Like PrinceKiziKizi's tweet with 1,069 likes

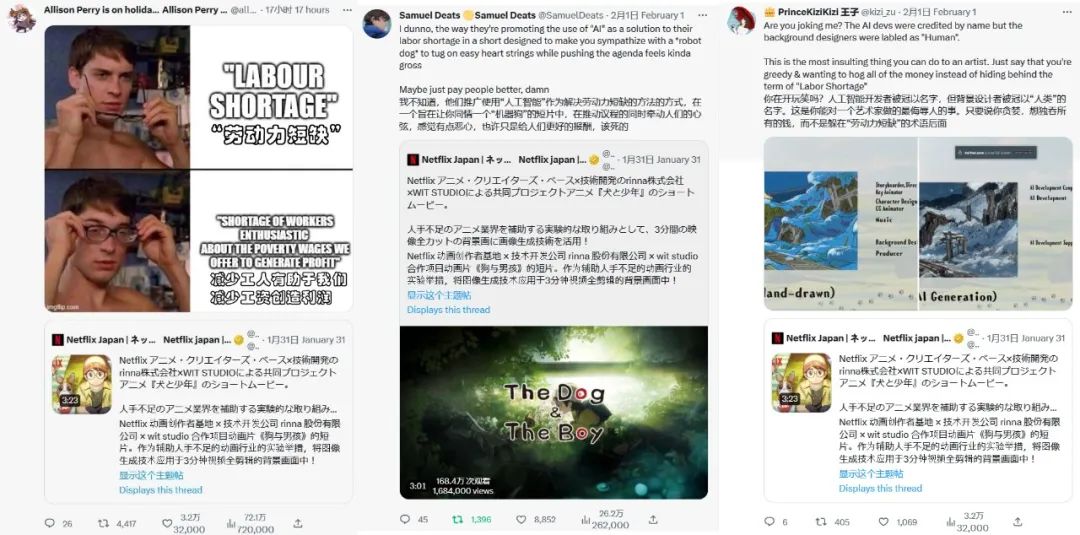884,522
